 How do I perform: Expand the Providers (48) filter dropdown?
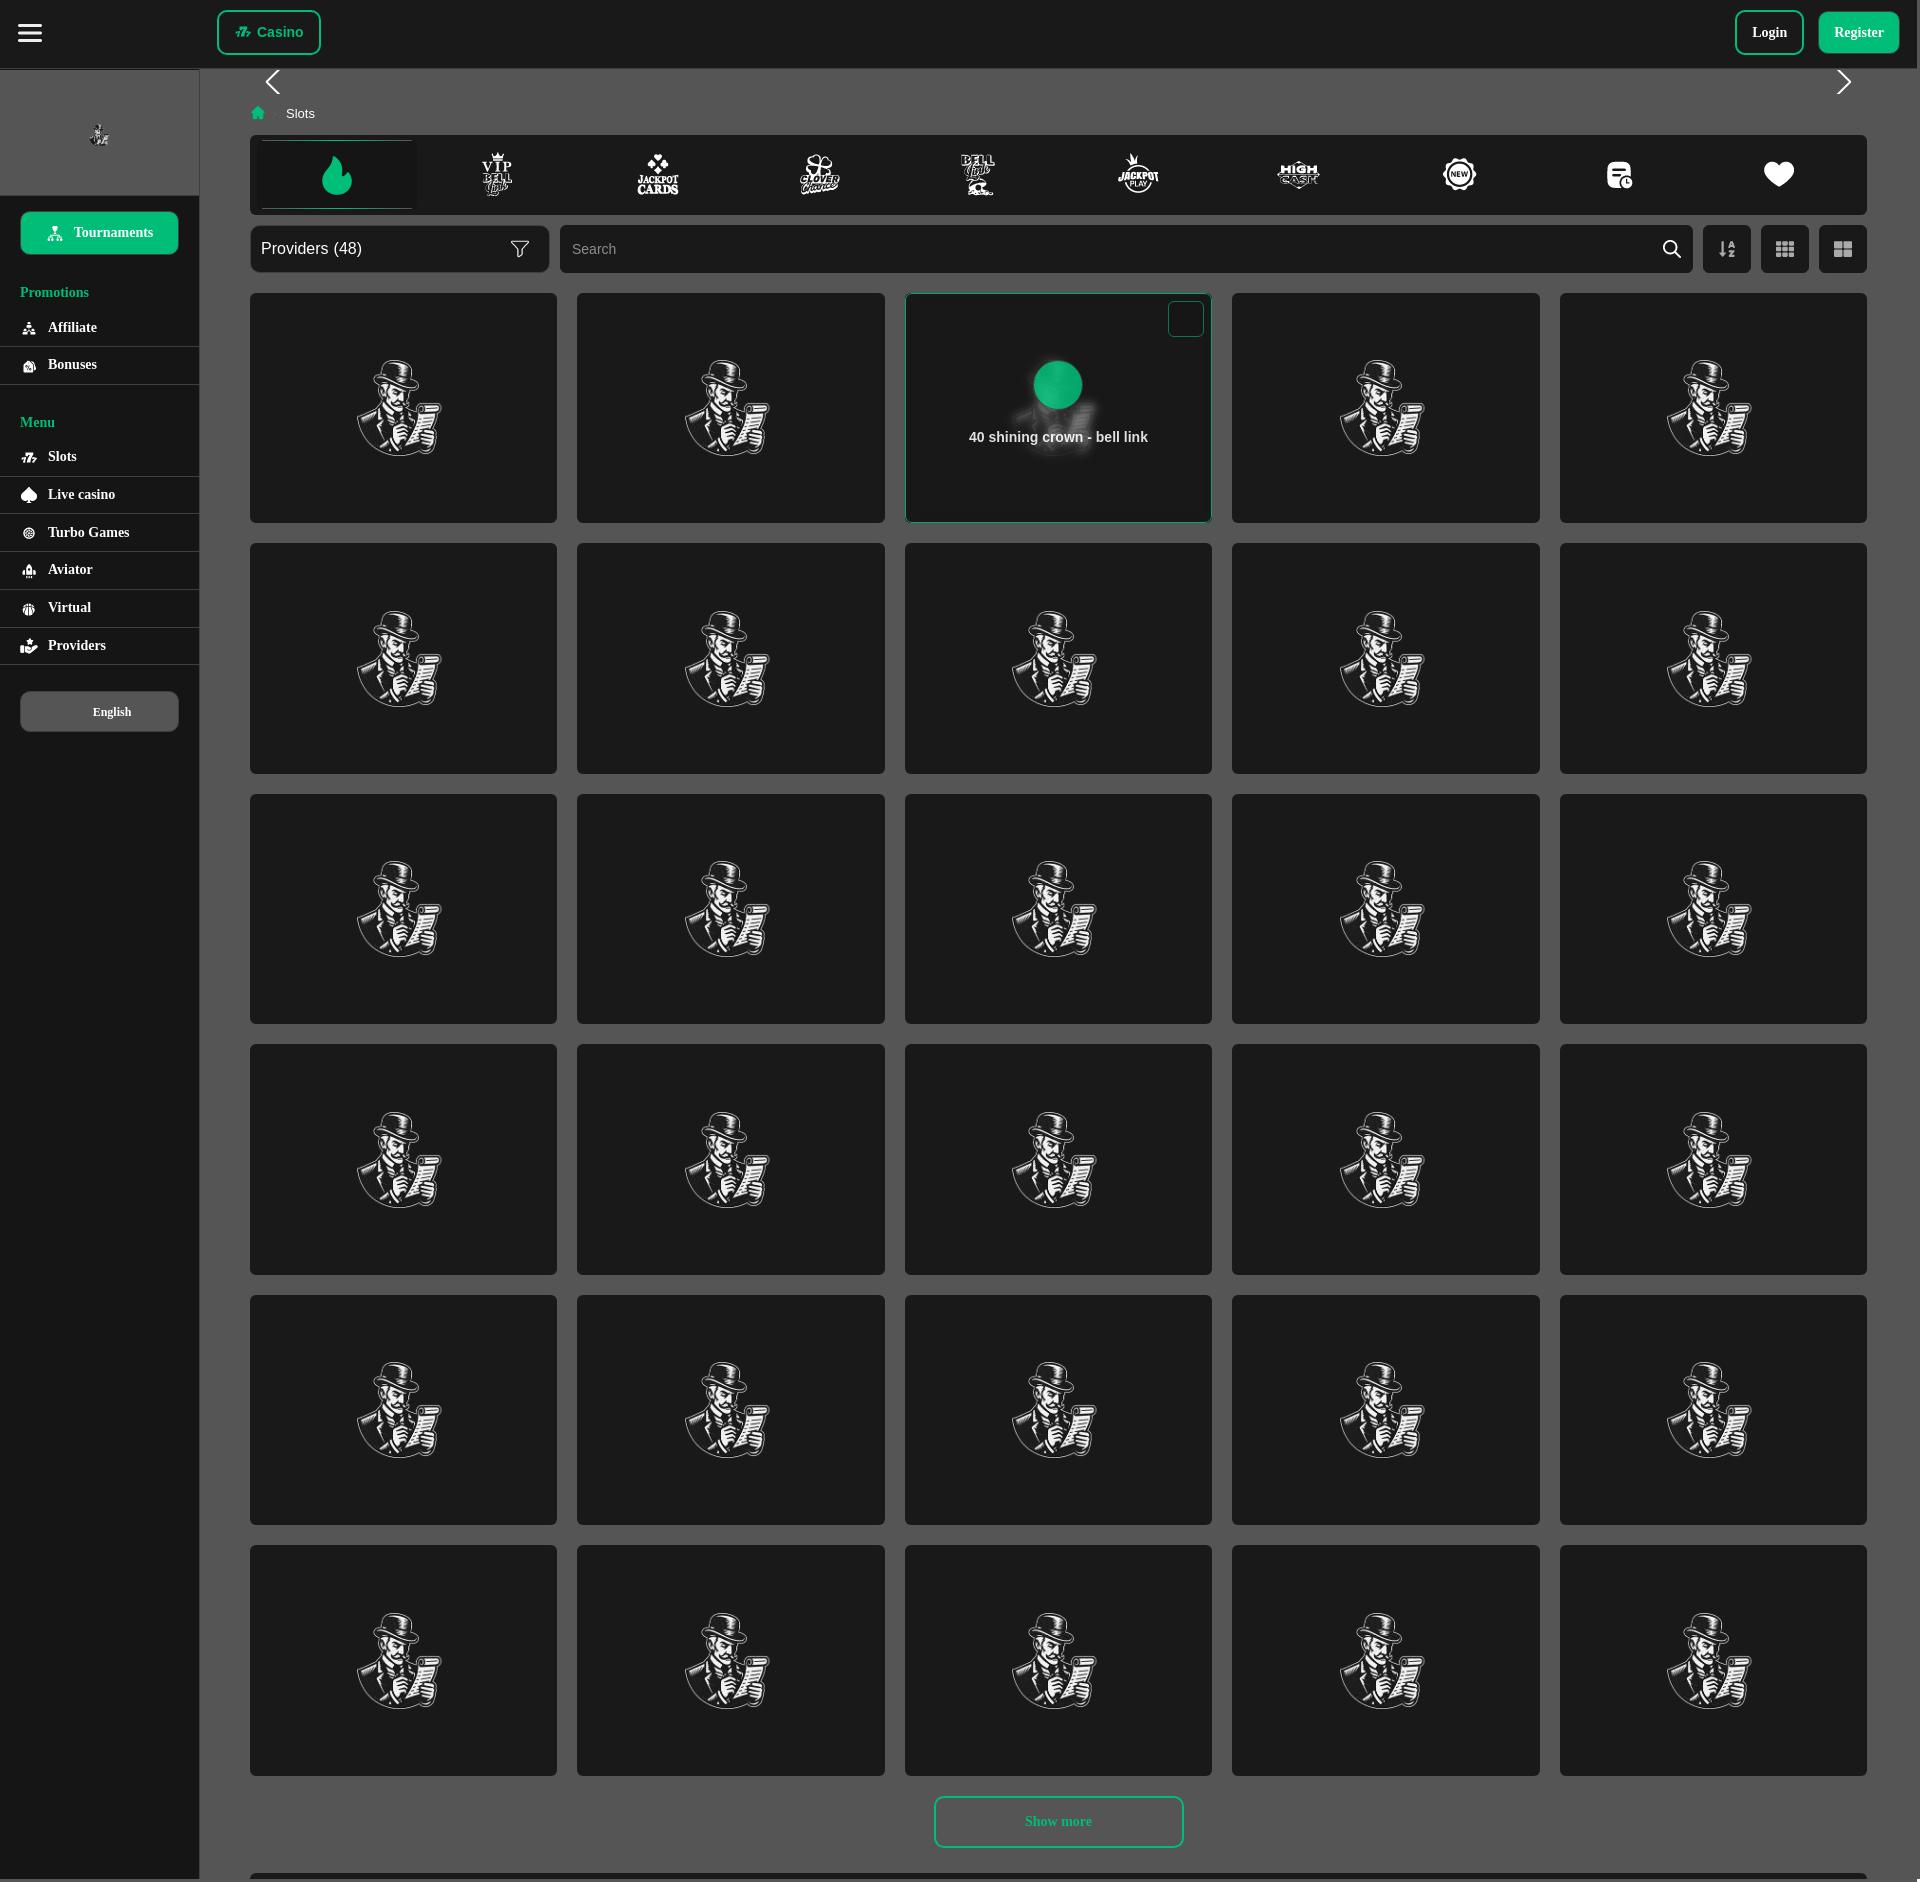tap(399, 249)
